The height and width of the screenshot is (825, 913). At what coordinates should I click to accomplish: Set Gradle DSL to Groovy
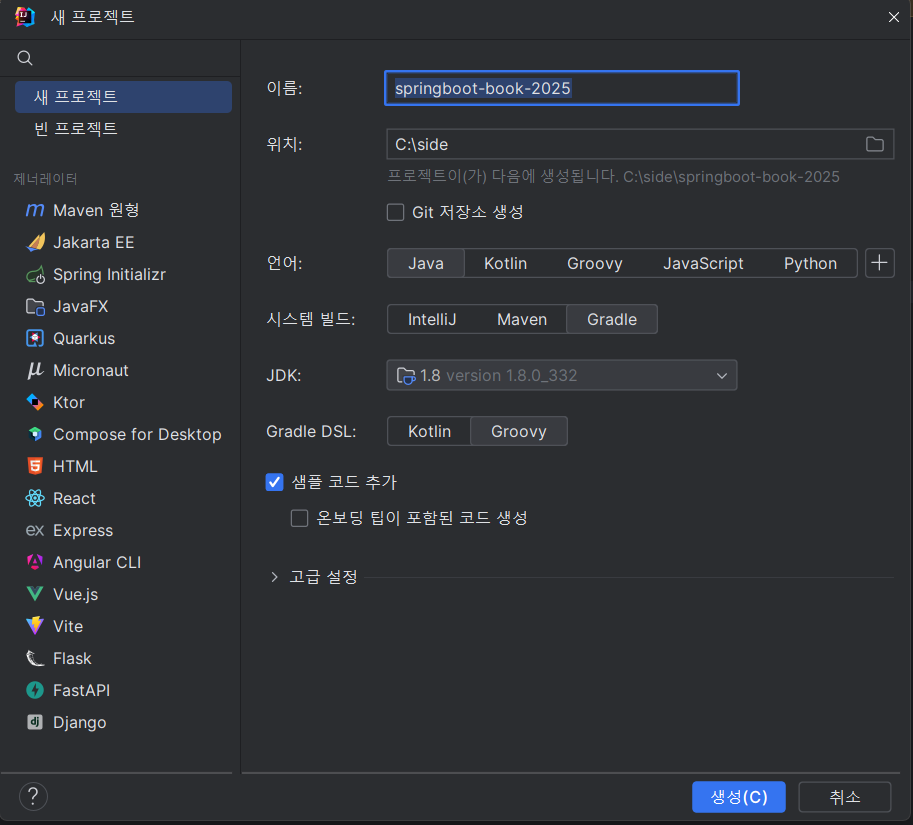[x=519, y=431]
